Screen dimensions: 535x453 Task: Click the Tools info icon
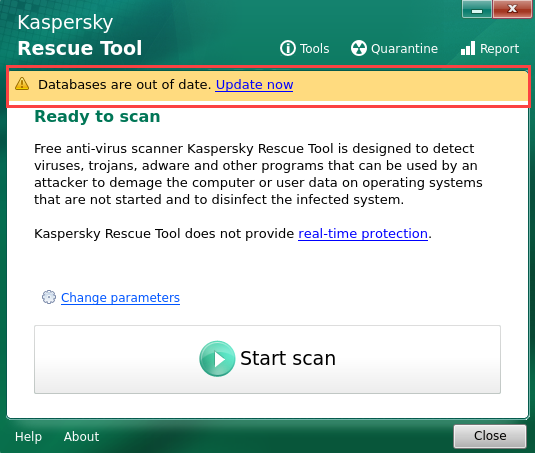coord(288,48)
